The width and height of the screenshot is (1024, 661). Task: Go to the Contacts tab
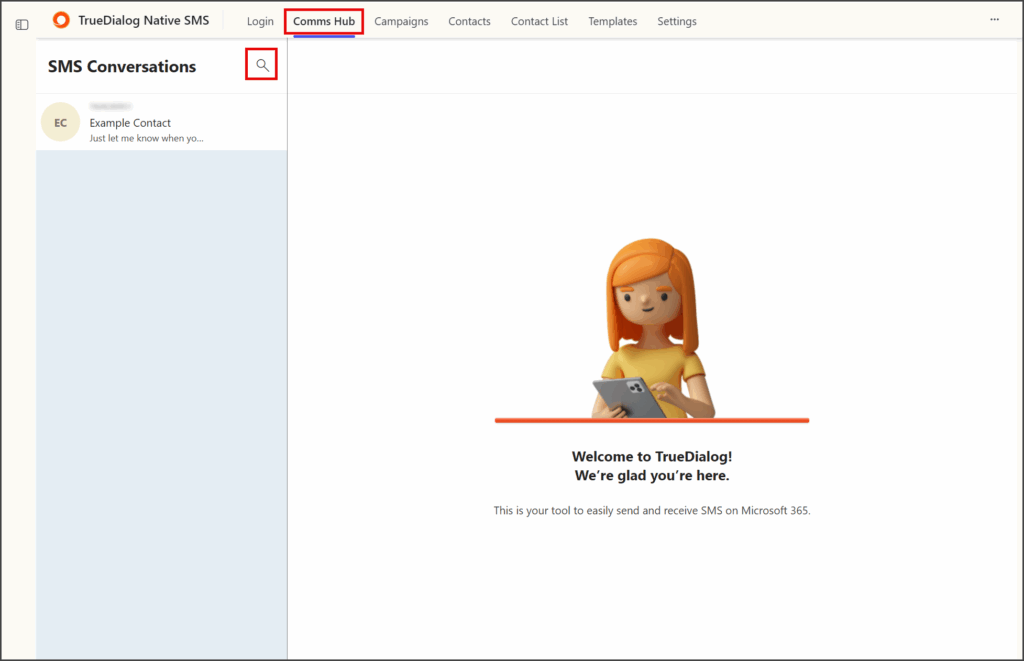click(469, 22)
